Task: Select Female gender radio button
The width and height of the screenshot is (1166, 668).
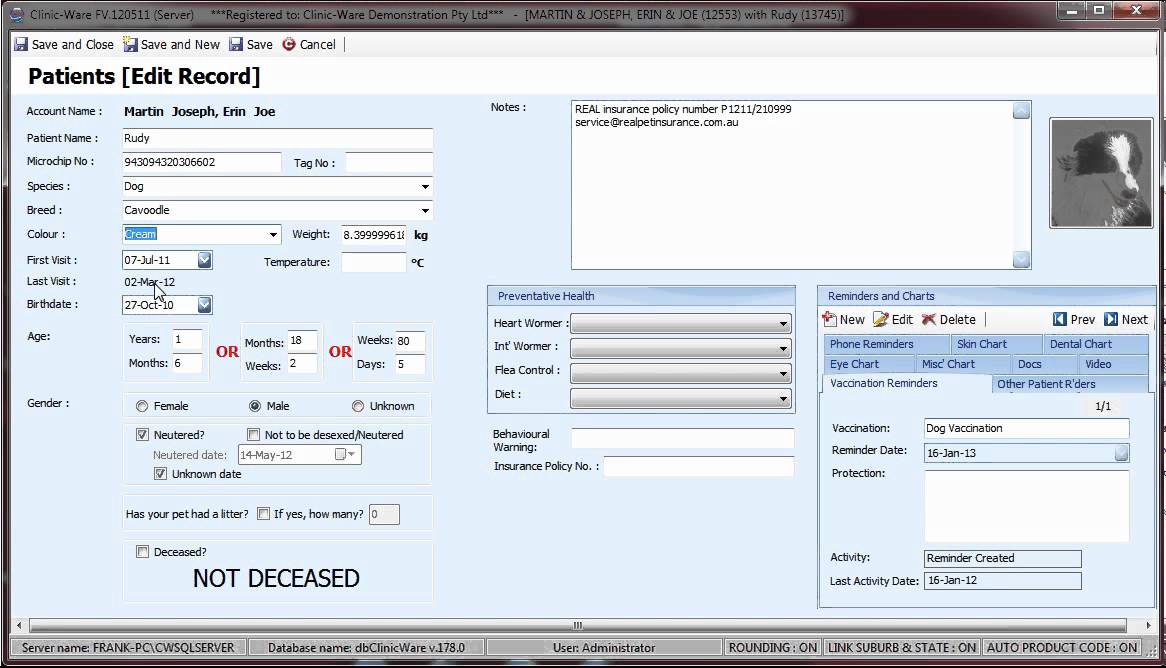Action: tap(142, 406)
